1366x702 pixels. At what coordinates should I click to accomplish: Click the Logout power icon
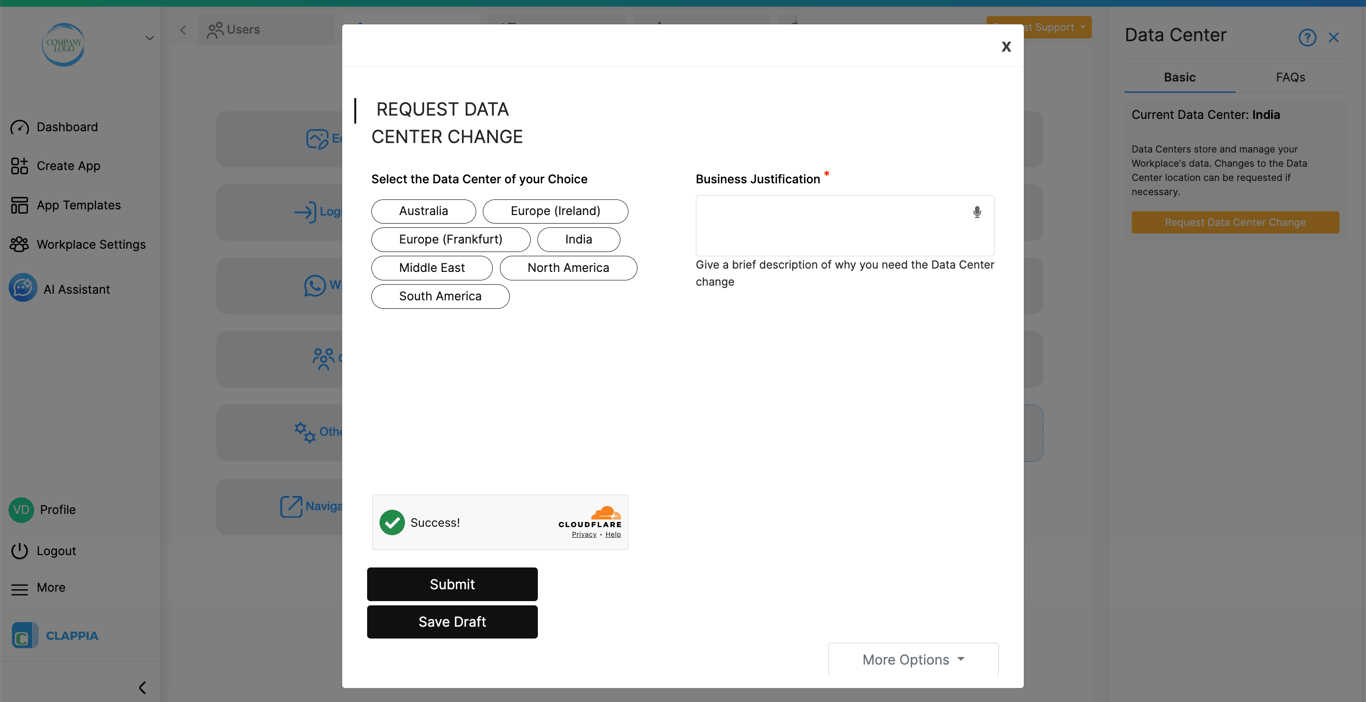pos(19,551)
